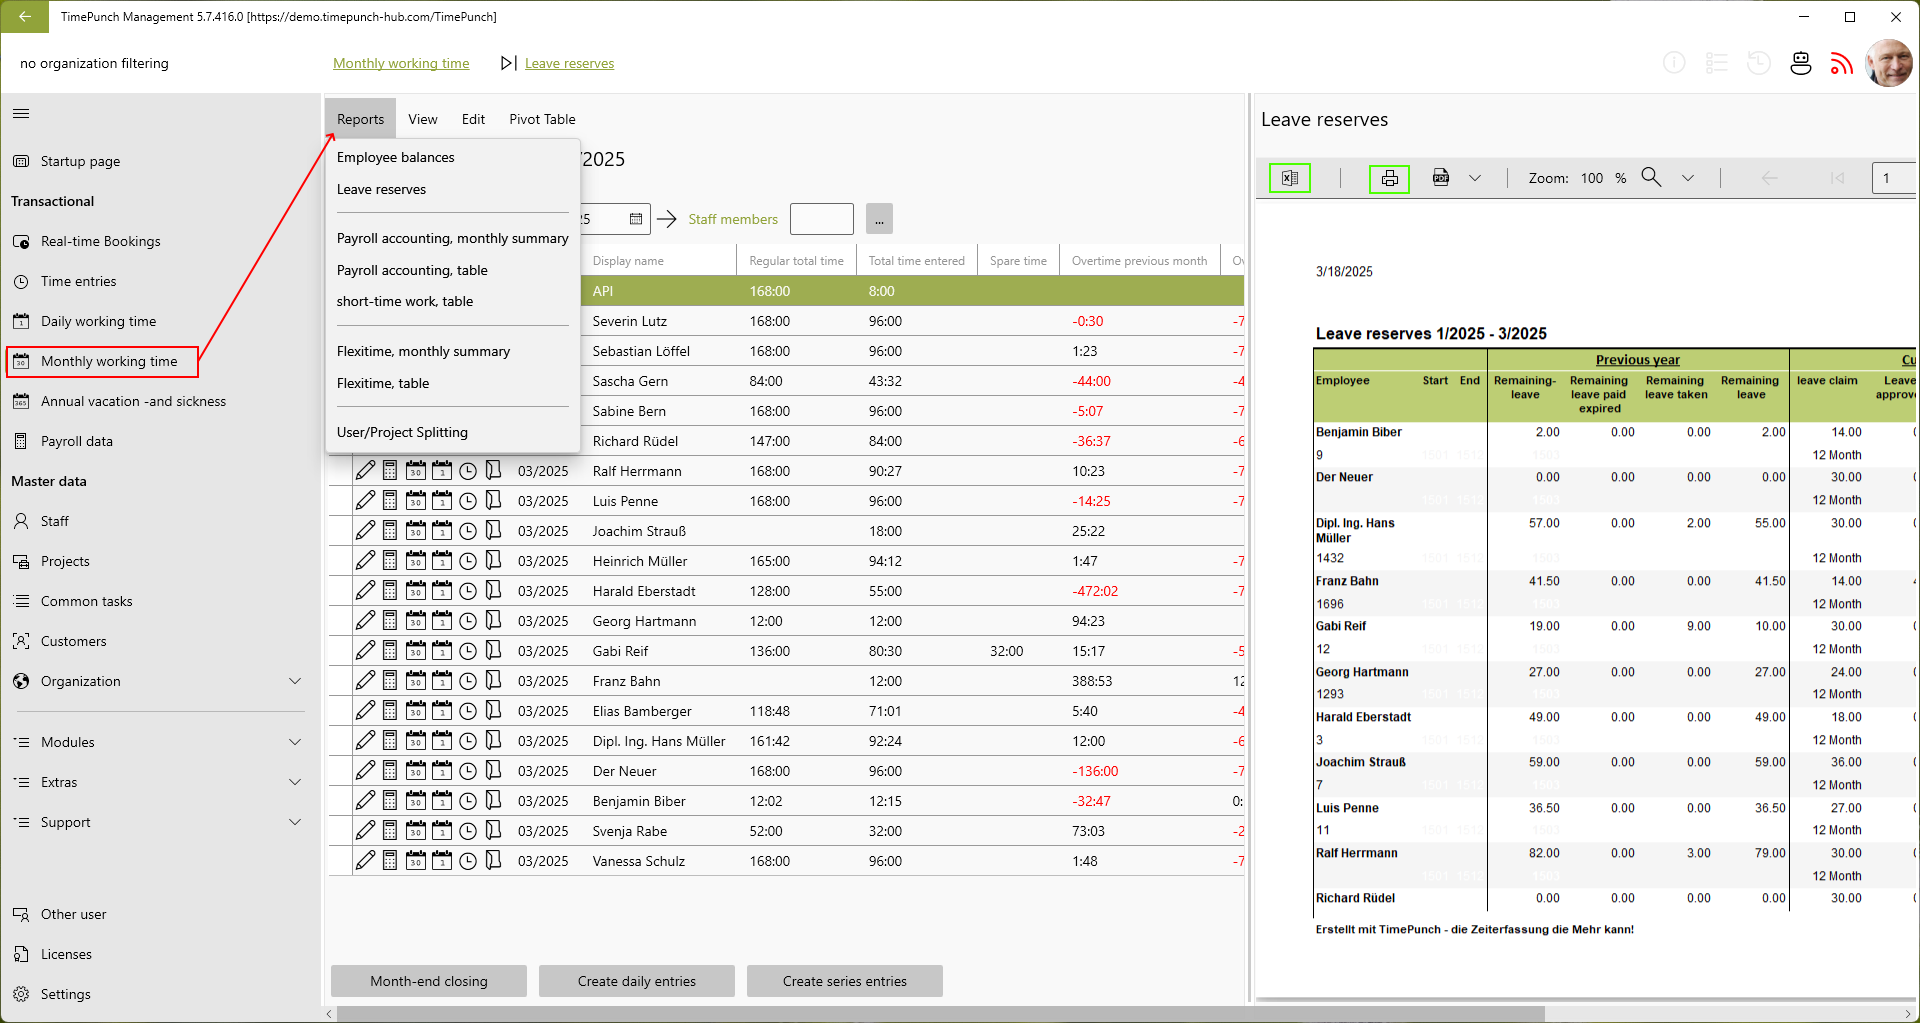Open the calculator icon for Luis Penne
Screen dimensions: 1920x1023
[x=390, y=500]
